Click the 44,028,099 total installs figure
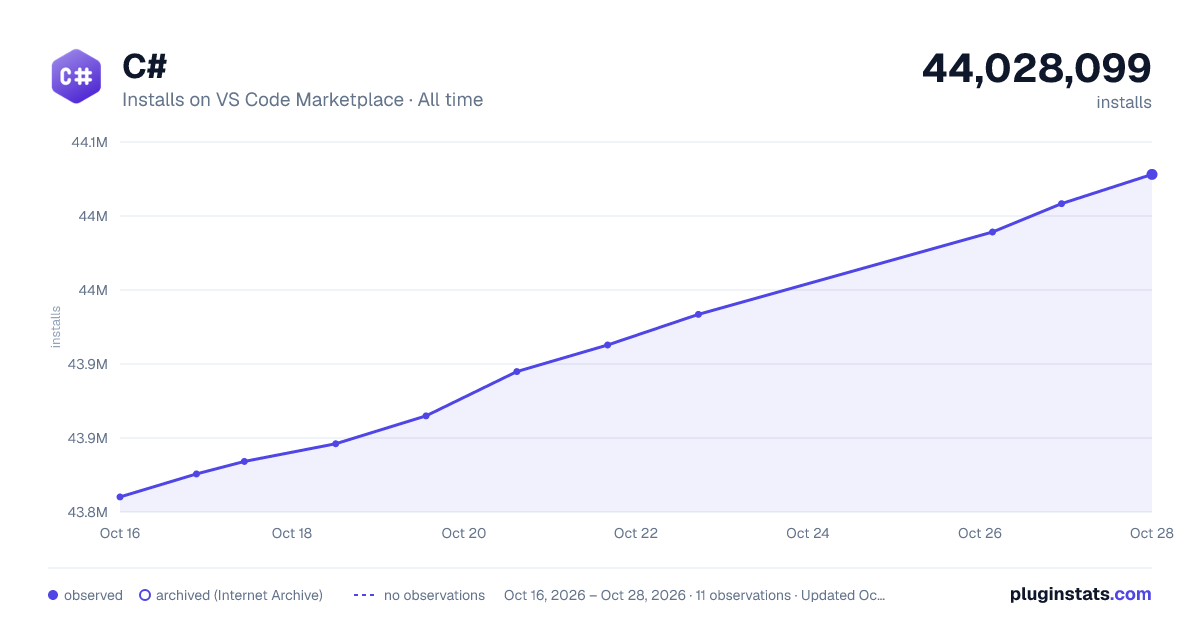This screenshot has width=1200, height=630. click(x=1037, y=68)
